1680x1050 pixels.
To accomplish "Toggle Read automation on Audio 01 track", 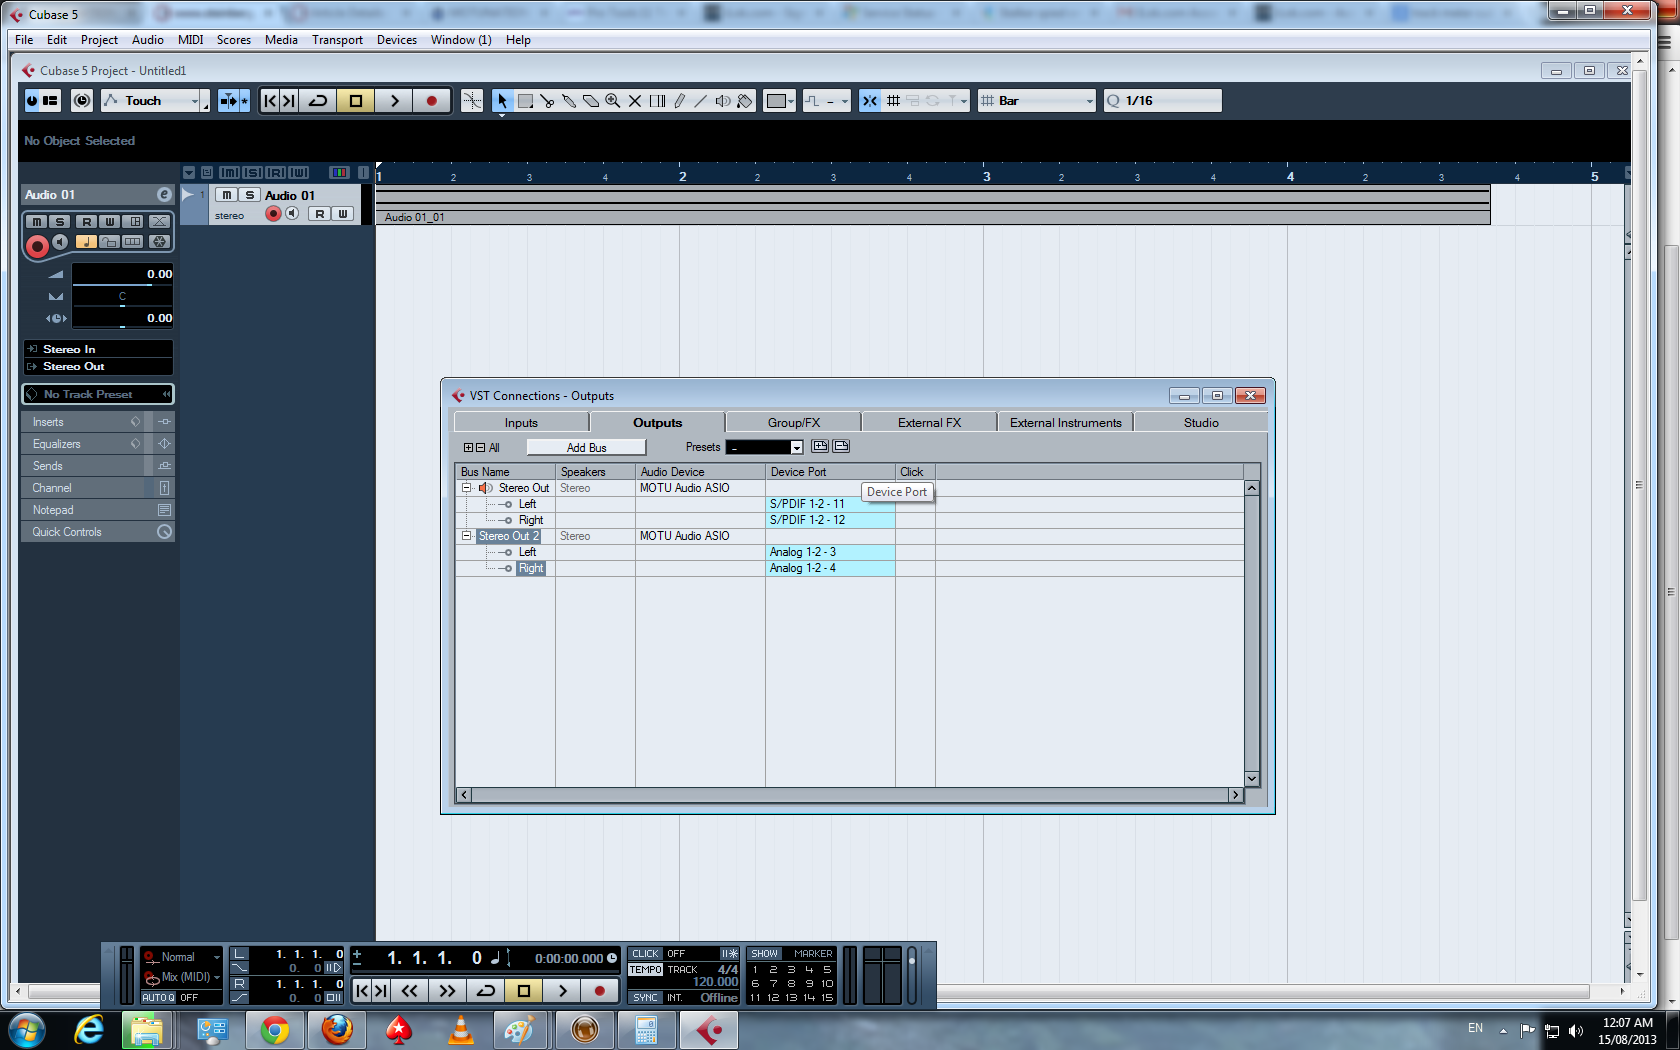I will [x=320, y=214].
